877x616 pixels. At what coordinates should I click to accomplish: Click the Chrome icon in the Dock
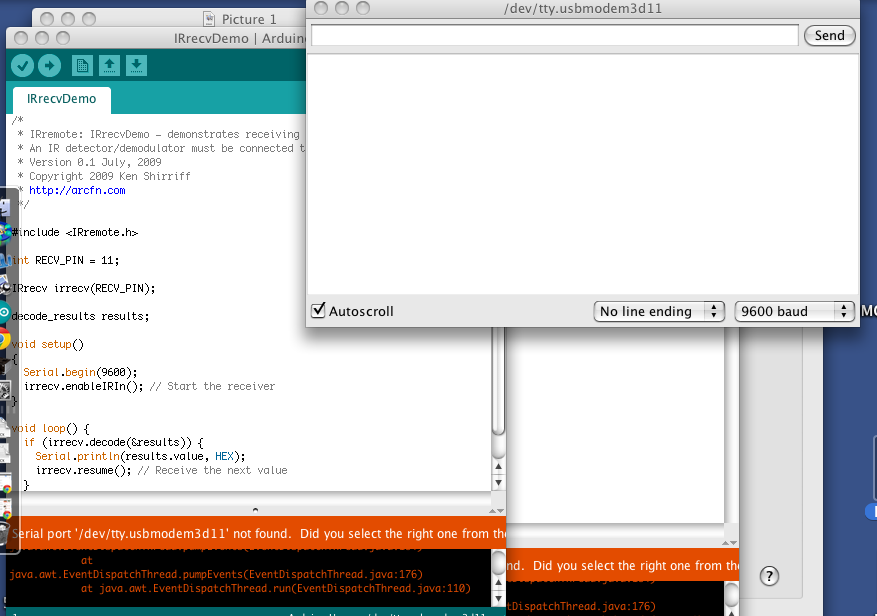[x=3, y=339]
